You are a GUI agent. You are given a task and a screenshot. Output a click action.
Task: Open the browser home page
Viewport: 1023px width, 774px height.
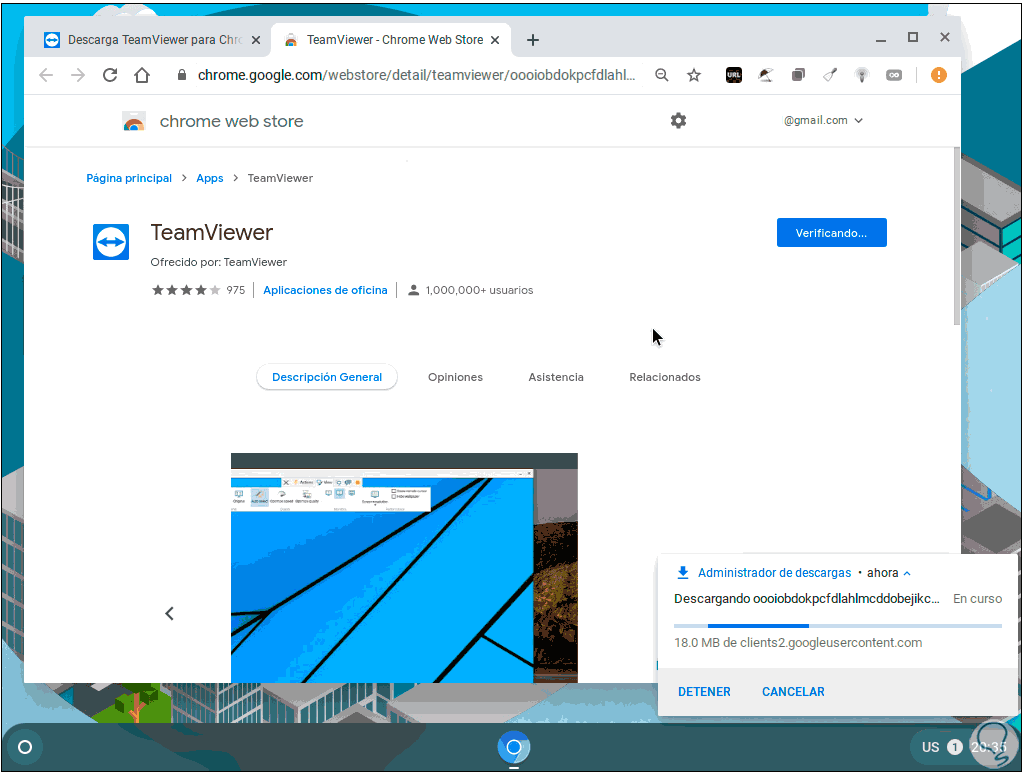click(142, 76)
